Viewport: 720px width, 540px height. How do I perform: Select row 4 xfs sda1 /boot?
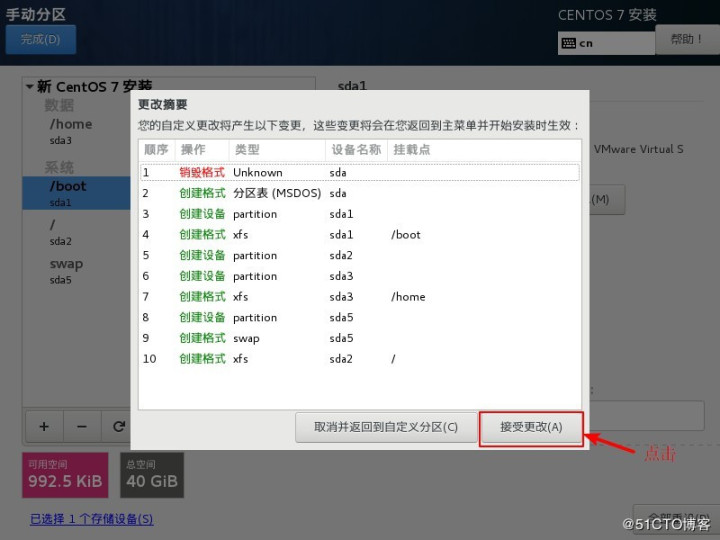click(x=360, y=235)
